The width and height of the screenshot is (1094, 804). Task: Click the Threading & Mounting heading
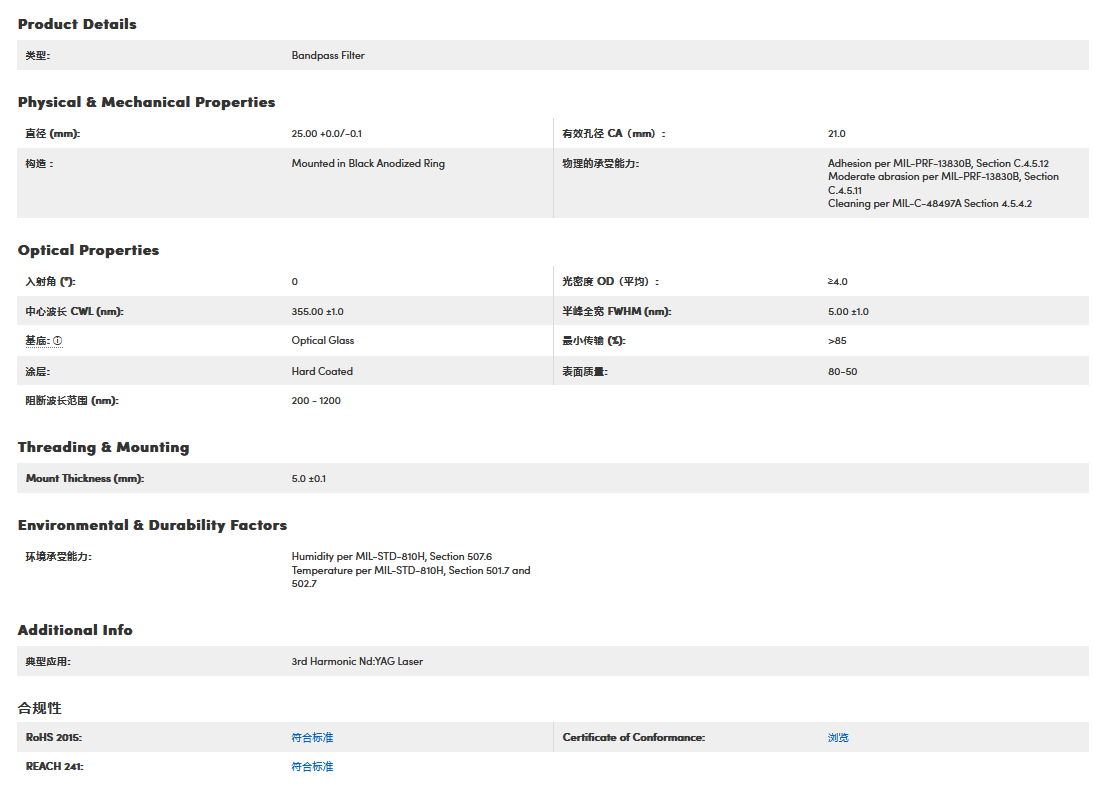[103, 447]
